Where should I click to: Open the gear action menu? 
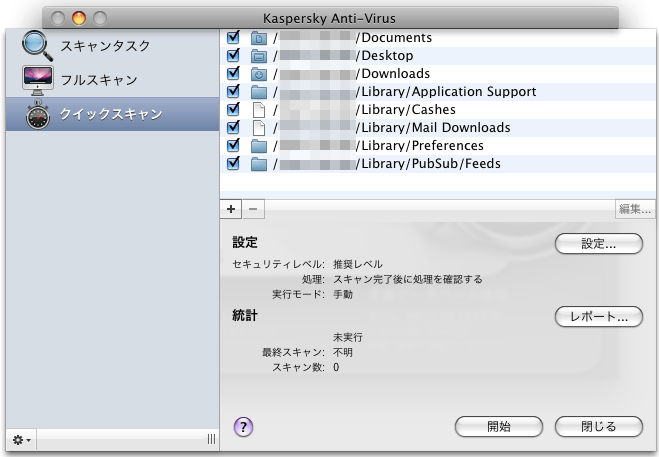click(21, 440)
